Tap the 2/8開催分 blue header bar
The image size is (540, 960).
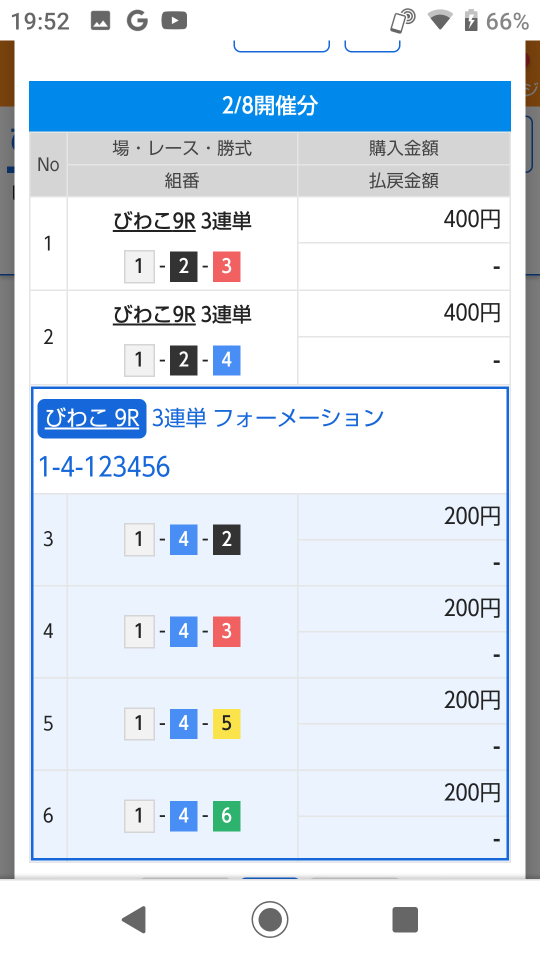[270, 106]
